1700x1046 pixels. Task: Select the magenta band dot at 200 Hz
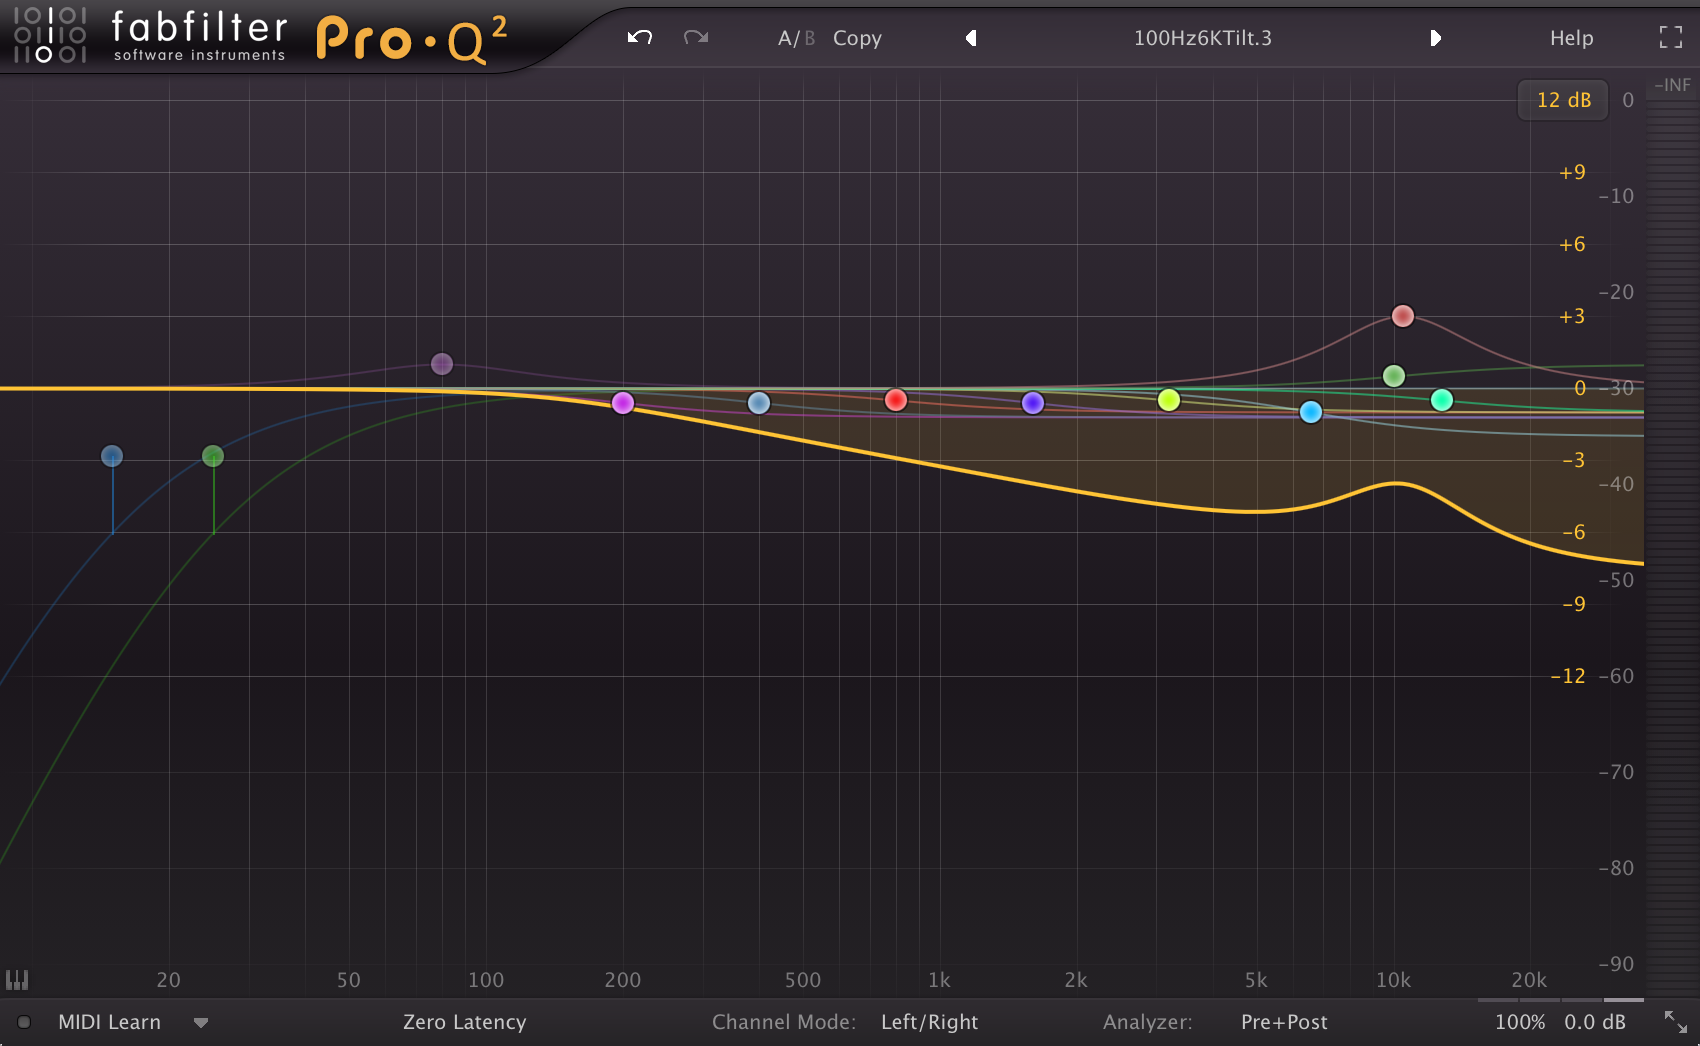623,403
